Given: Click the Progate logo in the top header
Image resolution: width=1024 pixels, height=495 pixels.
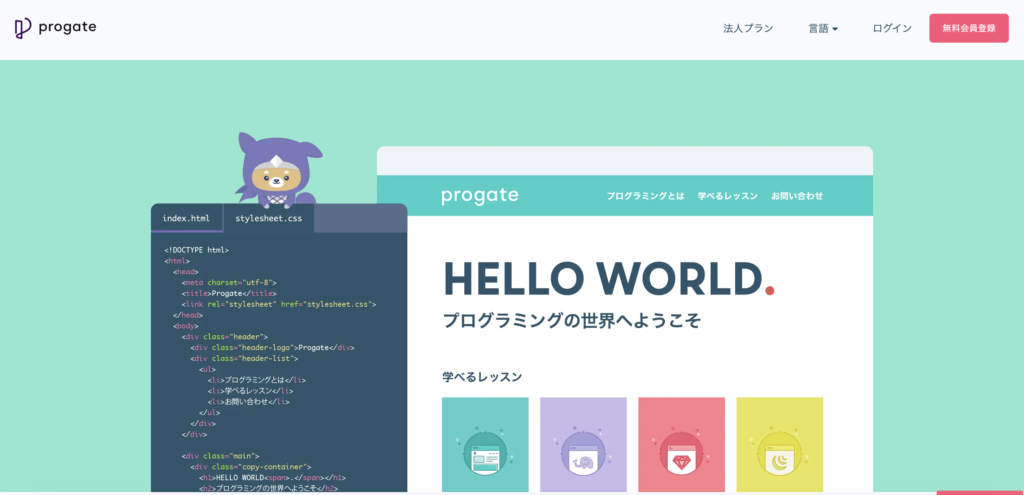Looking at the screenshot, I should tap(56, 28).
